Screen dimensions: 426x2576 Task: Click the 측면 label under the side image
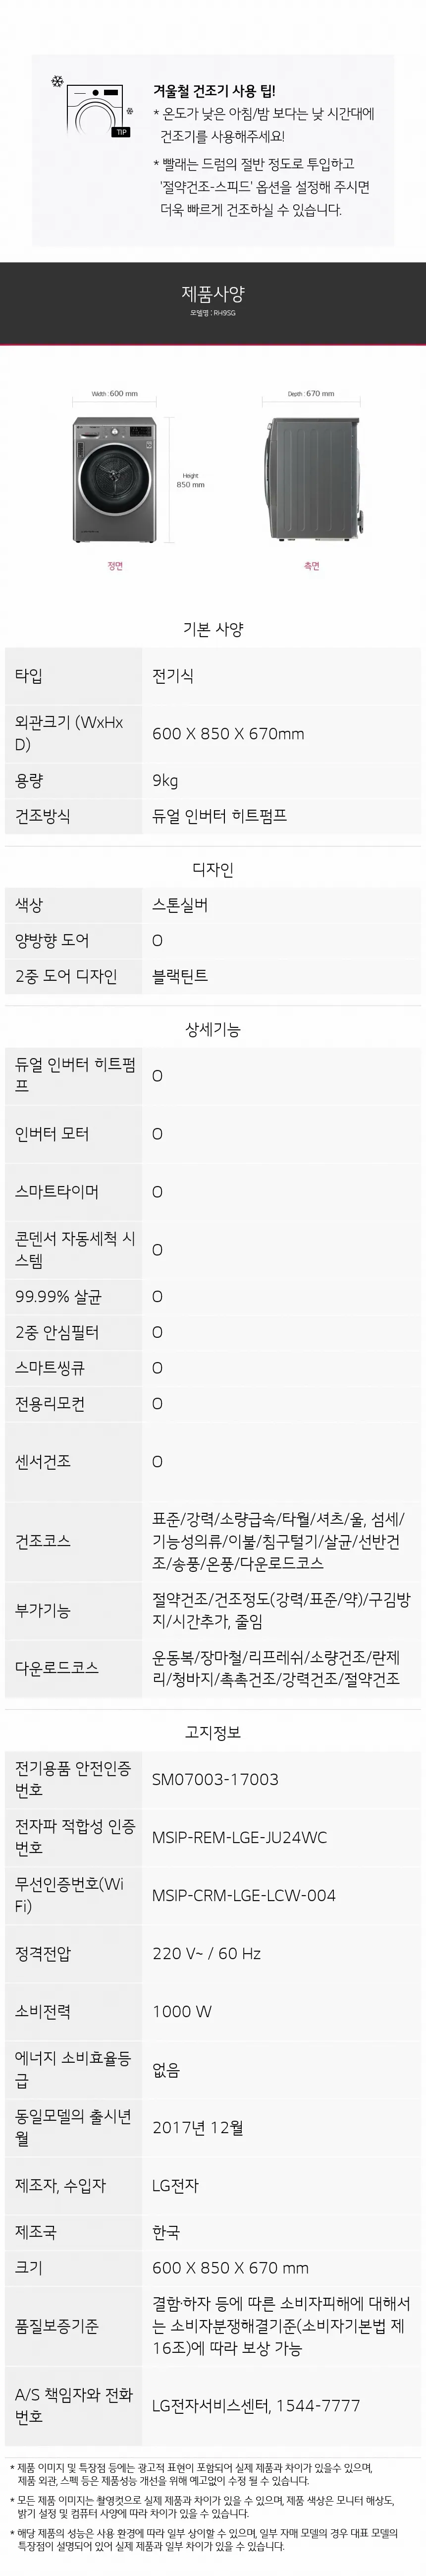point(311,566)
